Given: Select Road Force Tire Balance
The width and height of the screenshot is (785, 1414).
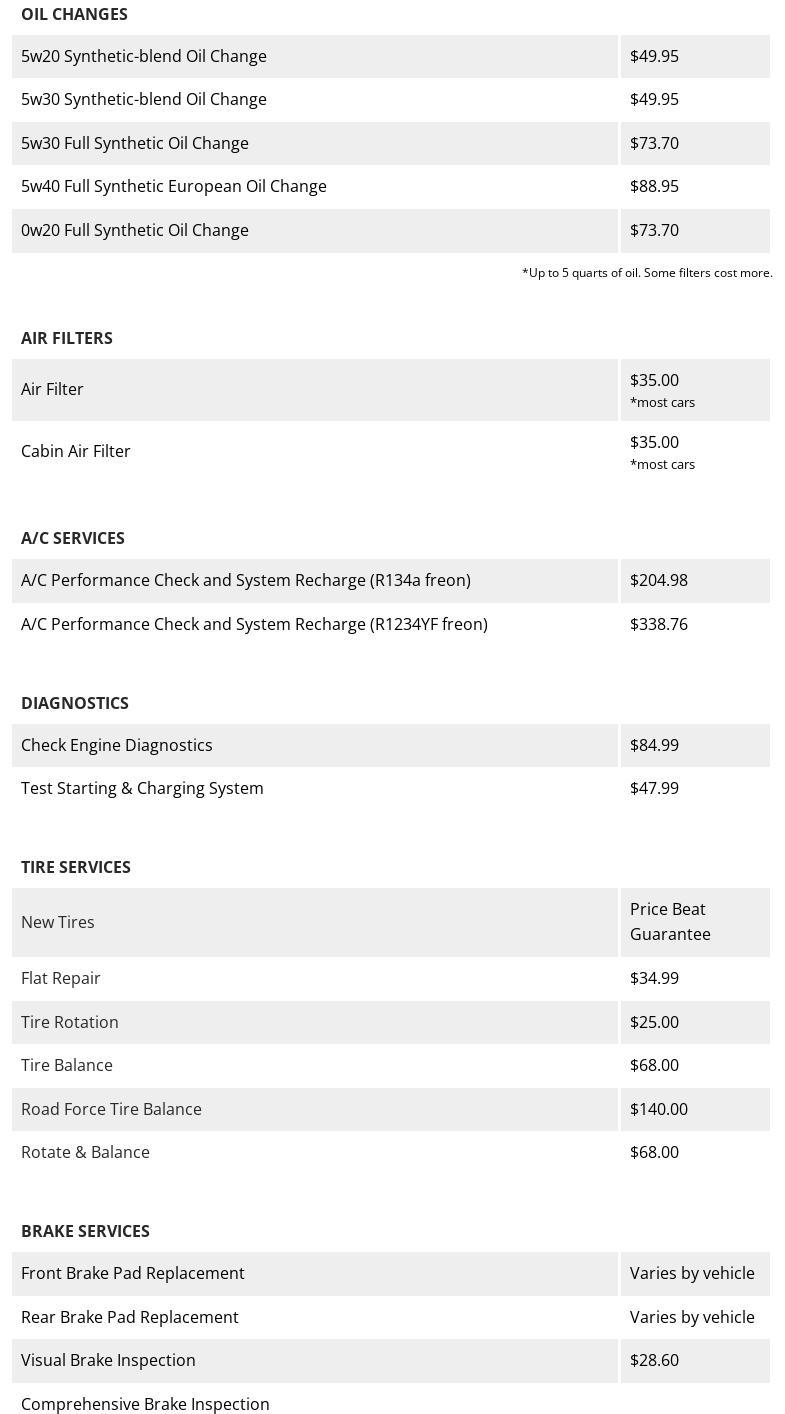Looking at the screenshot, I should 111,1110.
